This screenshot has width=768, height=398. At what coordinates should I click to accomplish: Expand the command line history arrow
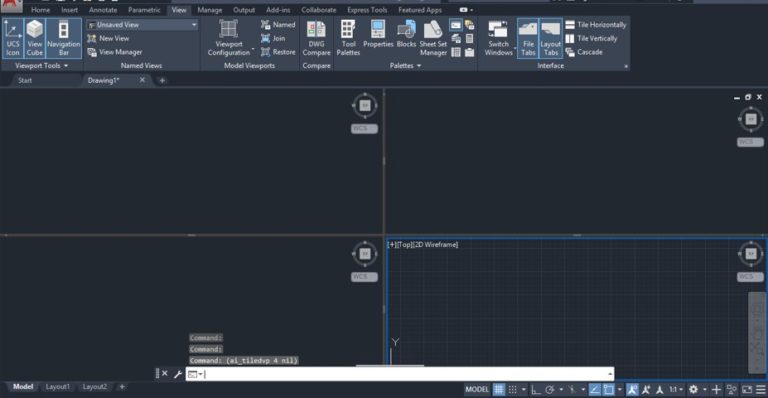click(610, 374)
